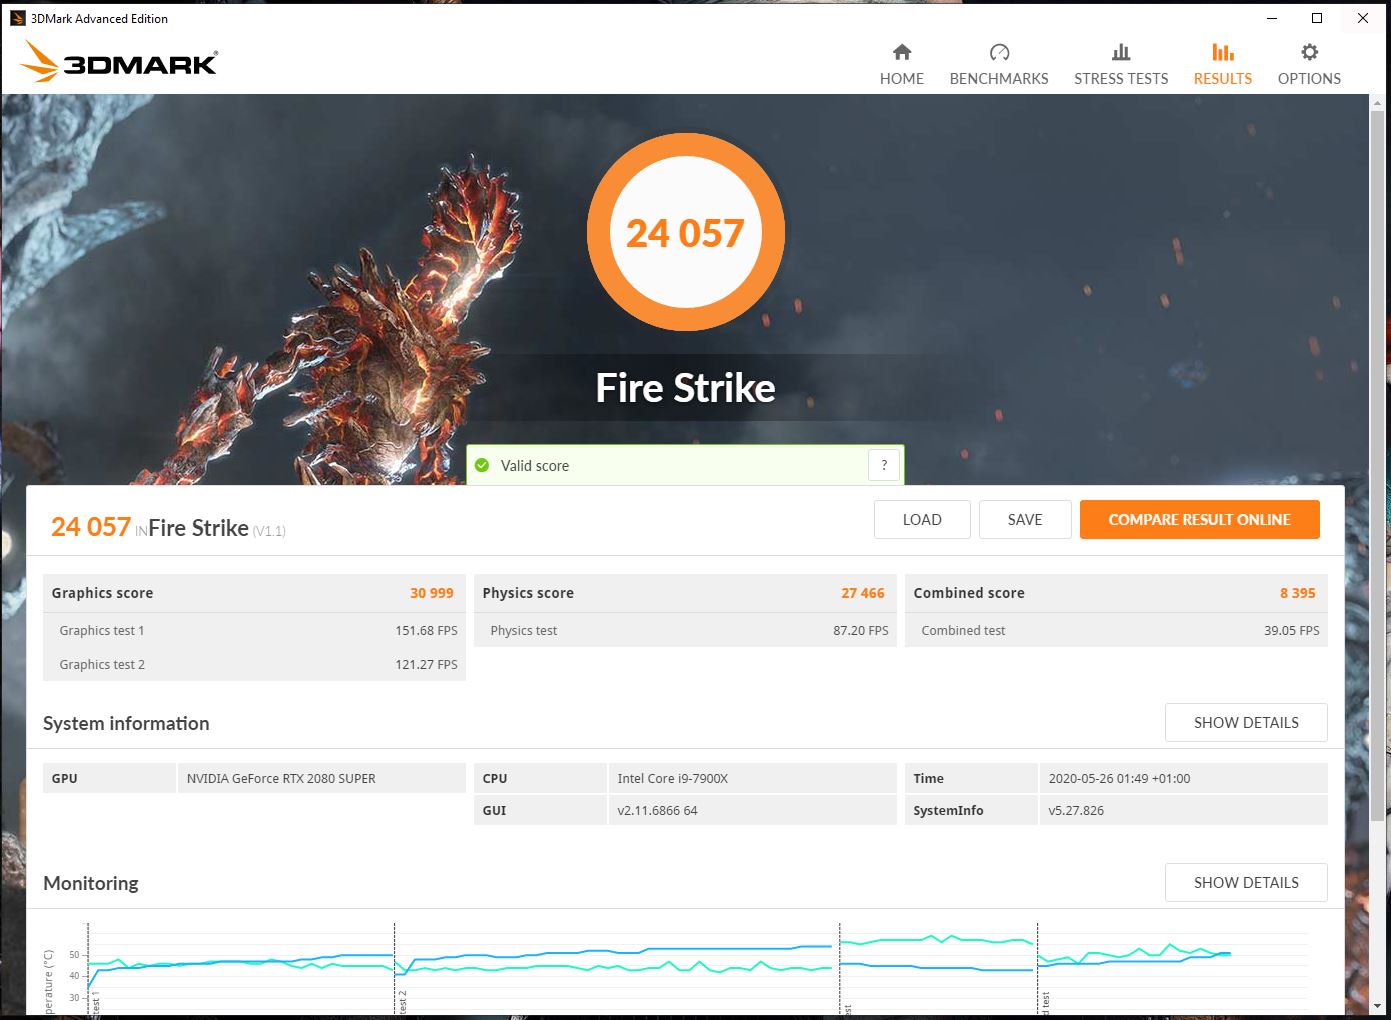Click CPU value Intel Core i9-7900X
1391x1020 pixels.
(673, 778)
